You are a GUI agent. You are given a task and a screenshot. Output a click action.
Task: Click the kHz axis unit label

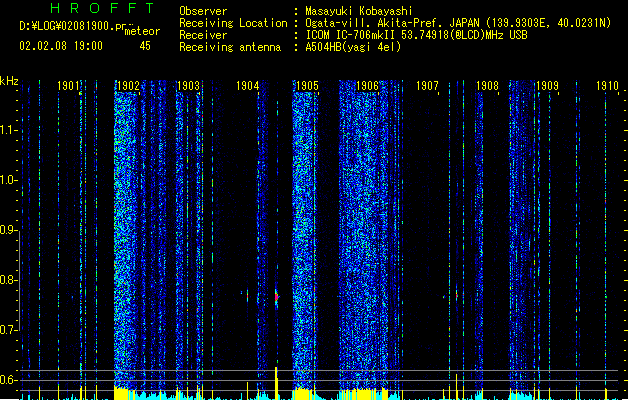tap(9, 81)
